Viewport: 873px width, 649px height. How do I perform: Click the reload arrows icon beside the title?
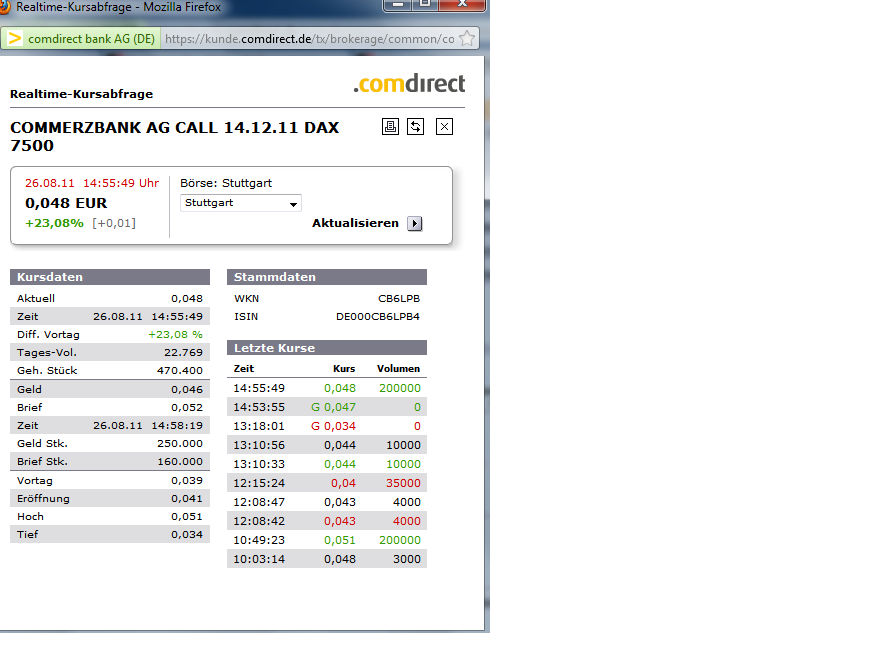point(415,126)
